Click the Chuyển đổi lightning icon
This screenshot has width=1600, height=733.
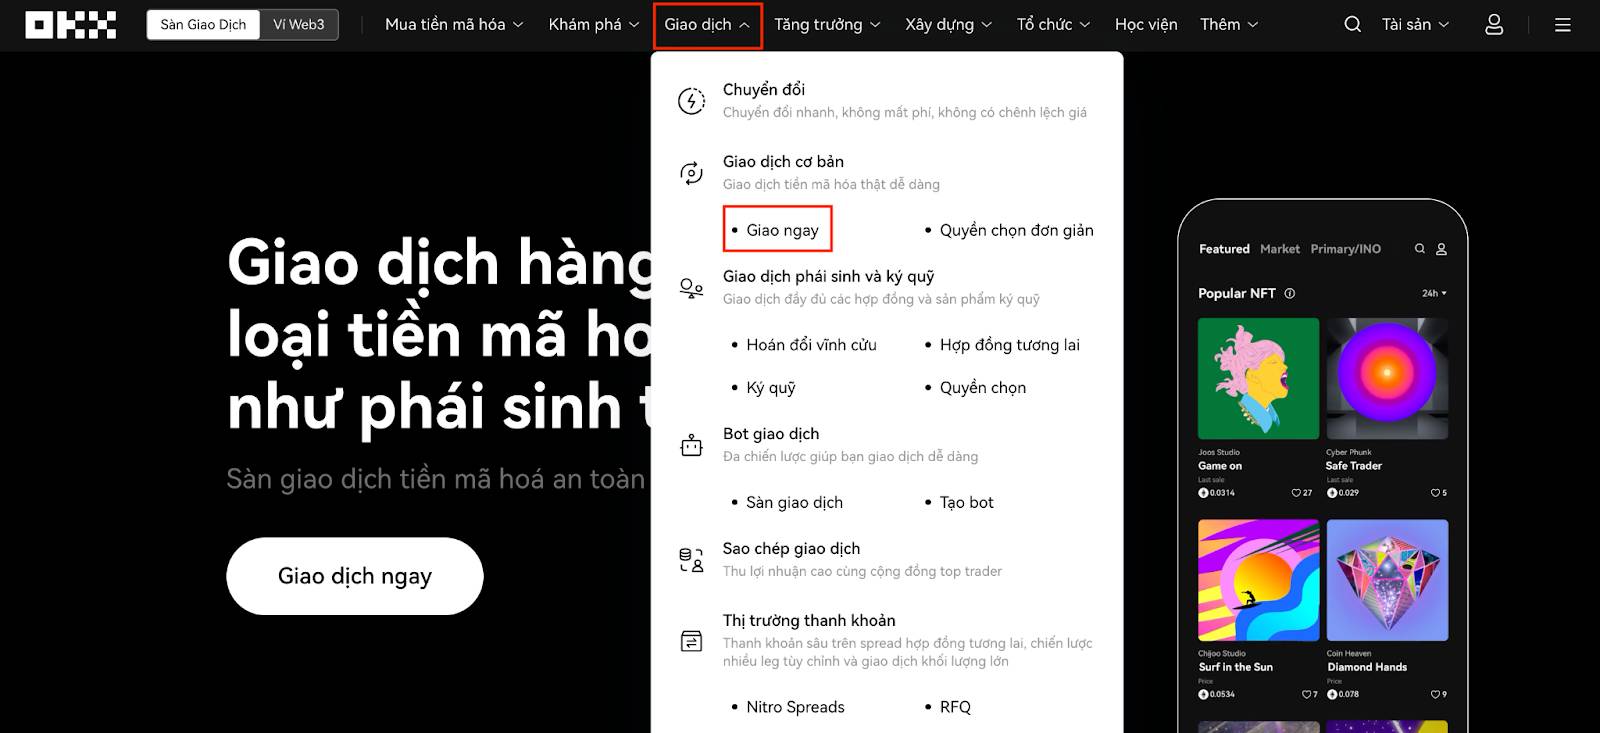691,101
